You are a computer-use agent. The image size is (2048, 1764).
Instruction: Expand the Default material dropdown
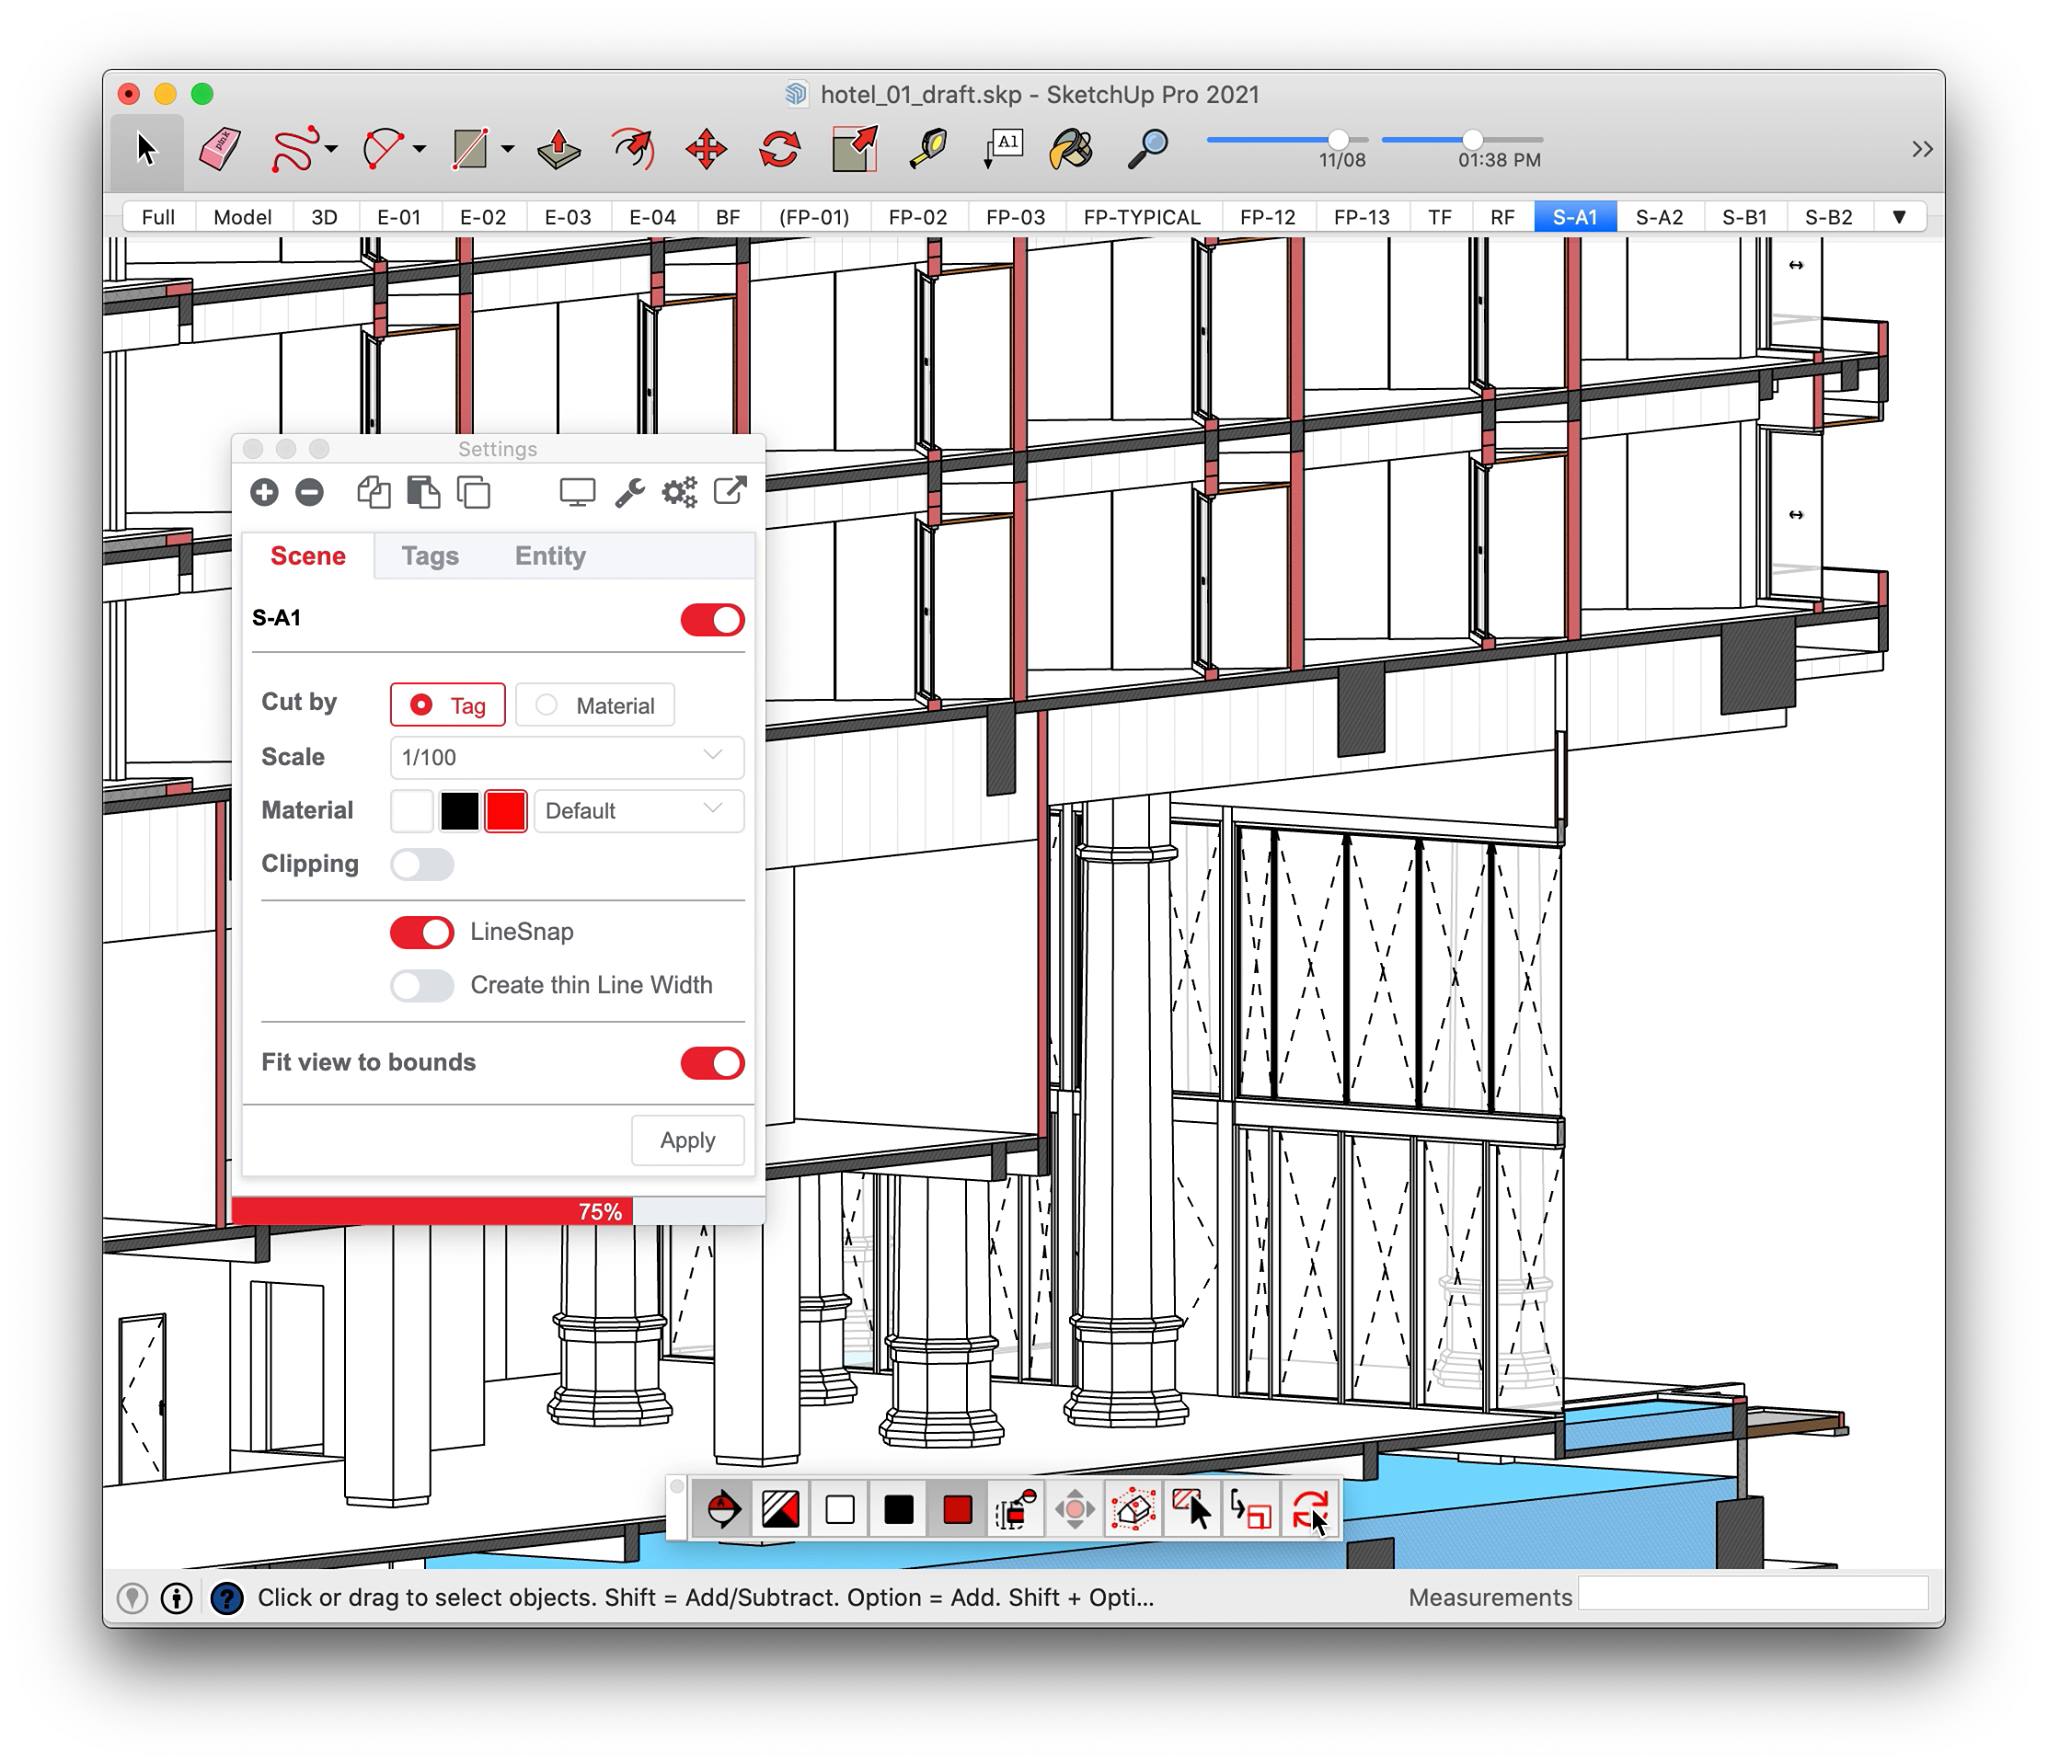640,811
